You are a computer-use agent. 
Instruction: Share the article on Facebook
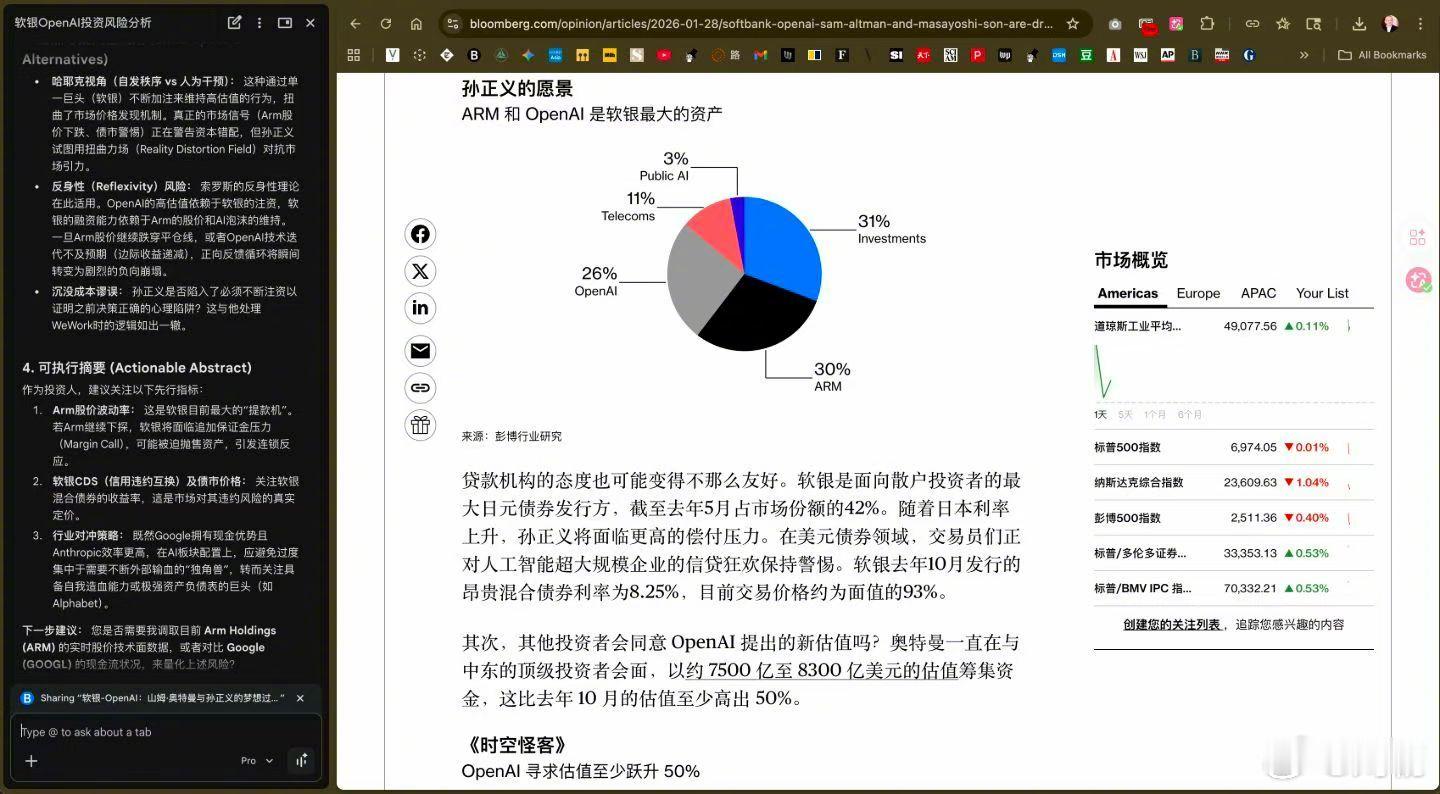click(x=420, y=233)
